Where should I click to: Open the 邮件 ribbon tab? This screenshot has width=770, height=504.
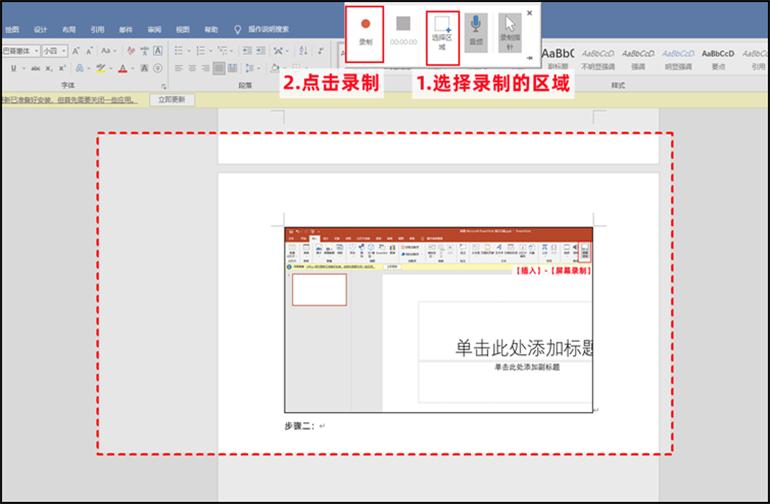click(126, 29)
